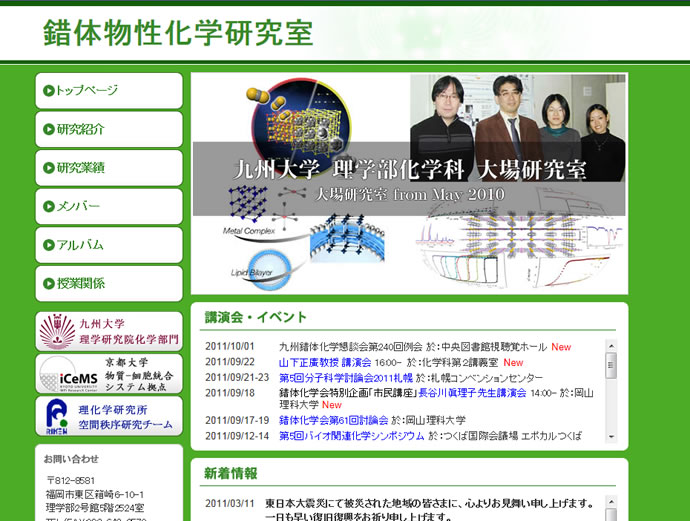
Task: Click the arrow icon beside トップページ
Action: 48,91
